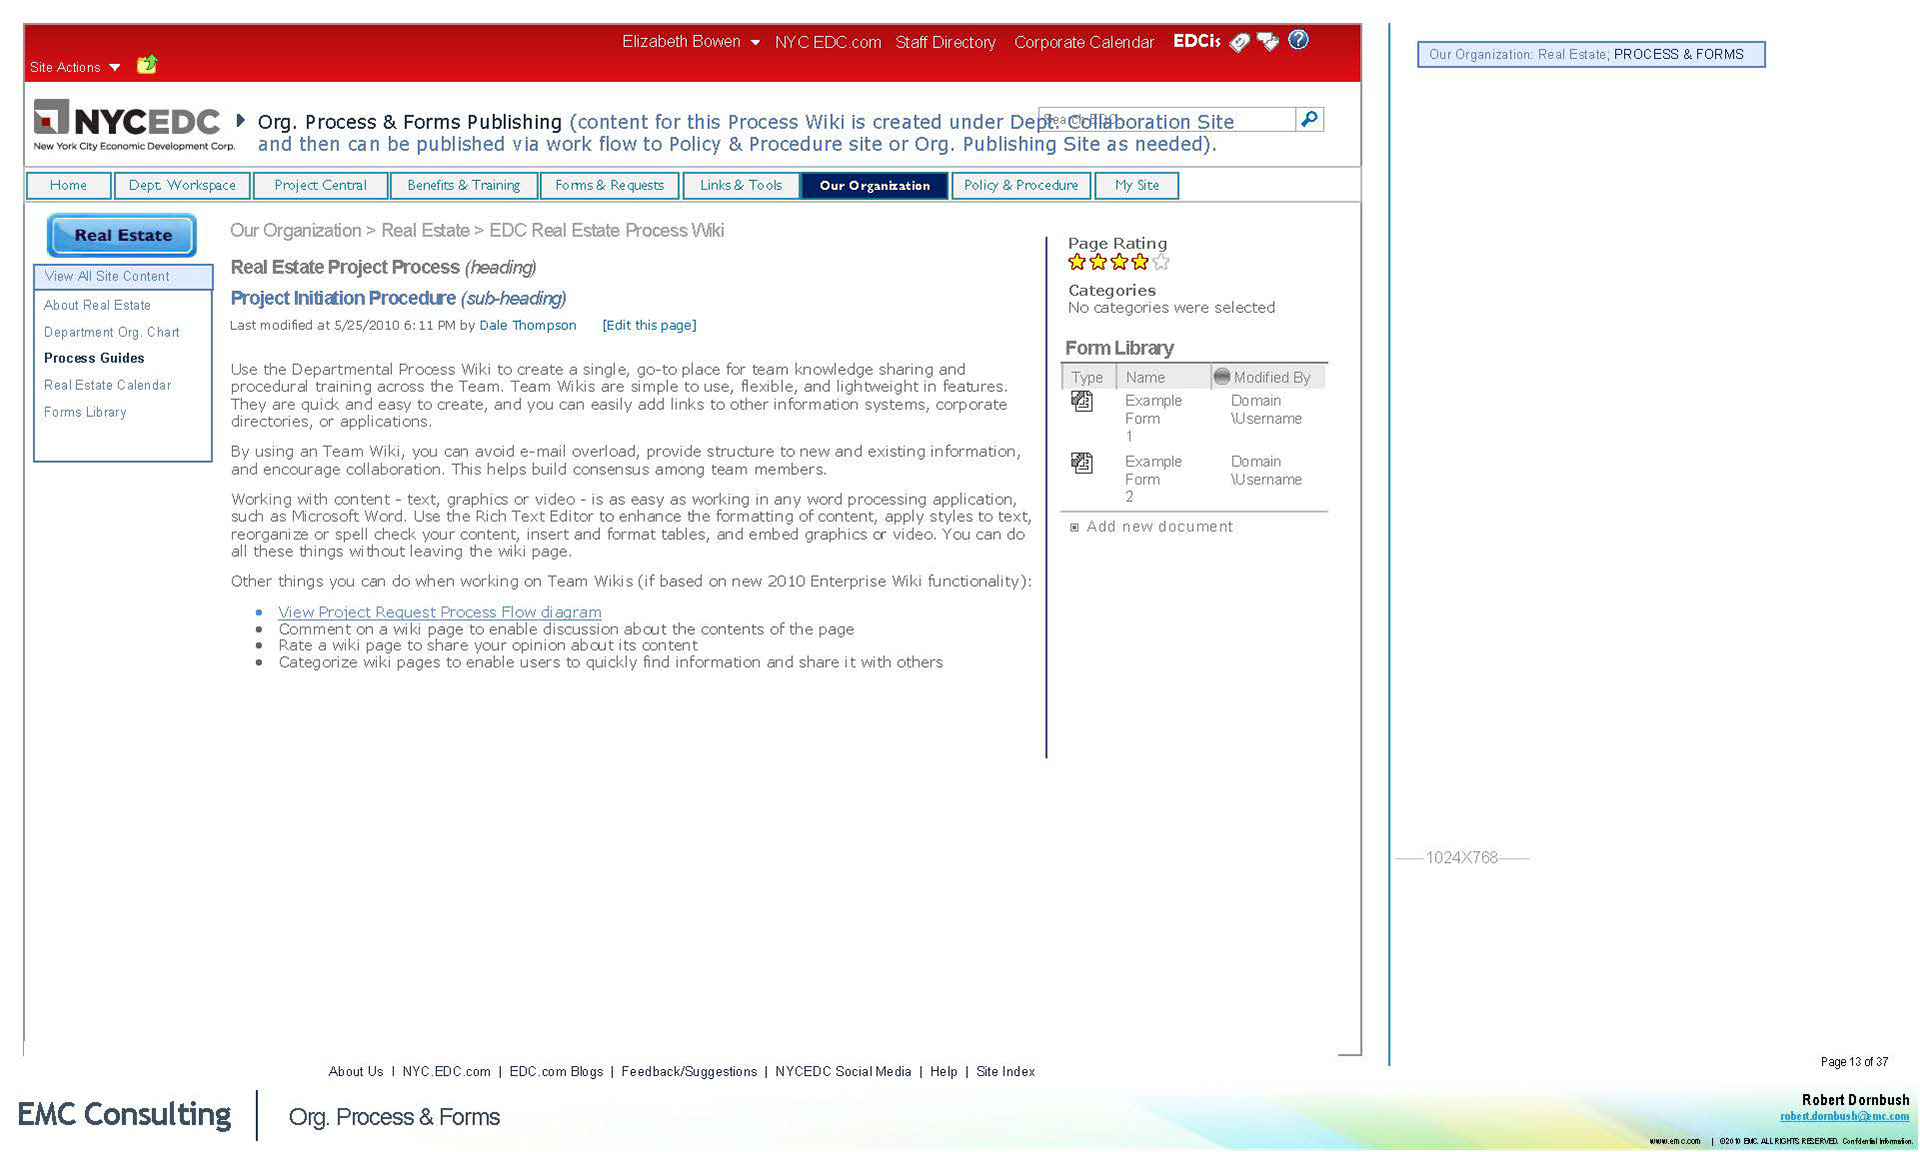Viewport: 1920px width, 1152px height.
Task: Click the notes icon before help
Action: [x=1268, y=42]
